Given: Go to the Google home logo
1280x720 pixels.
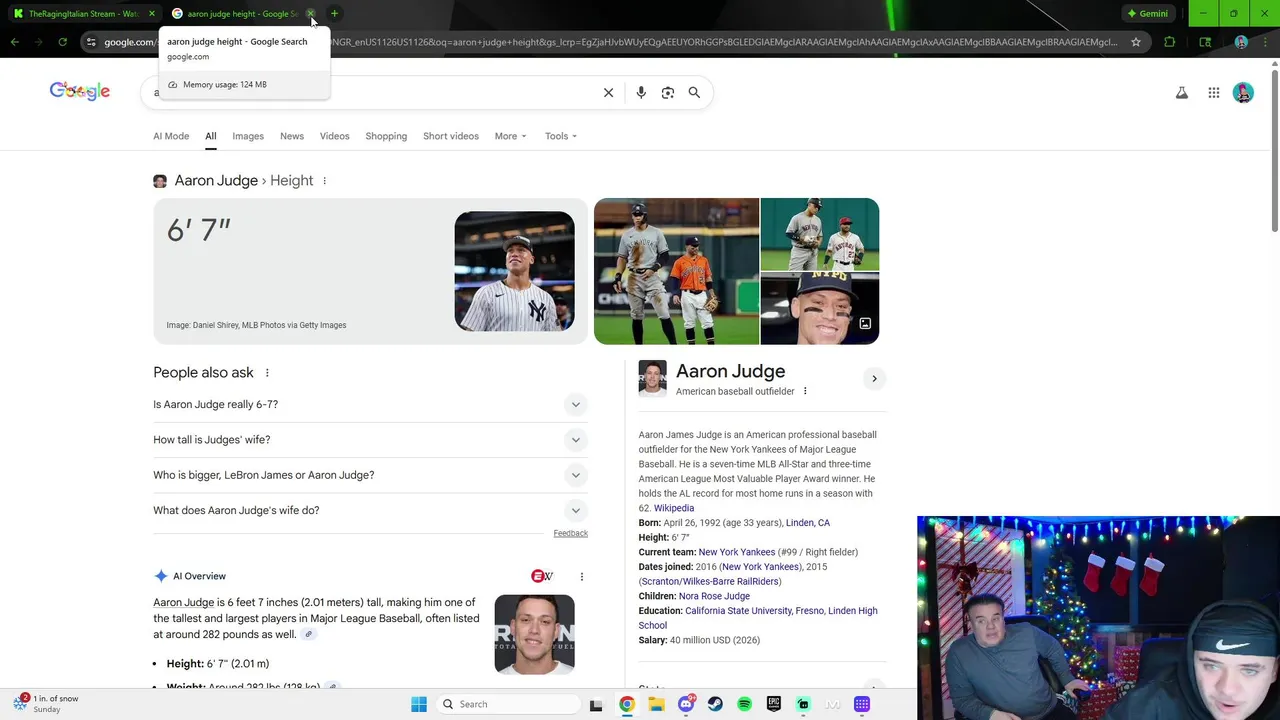Looking at the screenshot, I should point(80,91).
